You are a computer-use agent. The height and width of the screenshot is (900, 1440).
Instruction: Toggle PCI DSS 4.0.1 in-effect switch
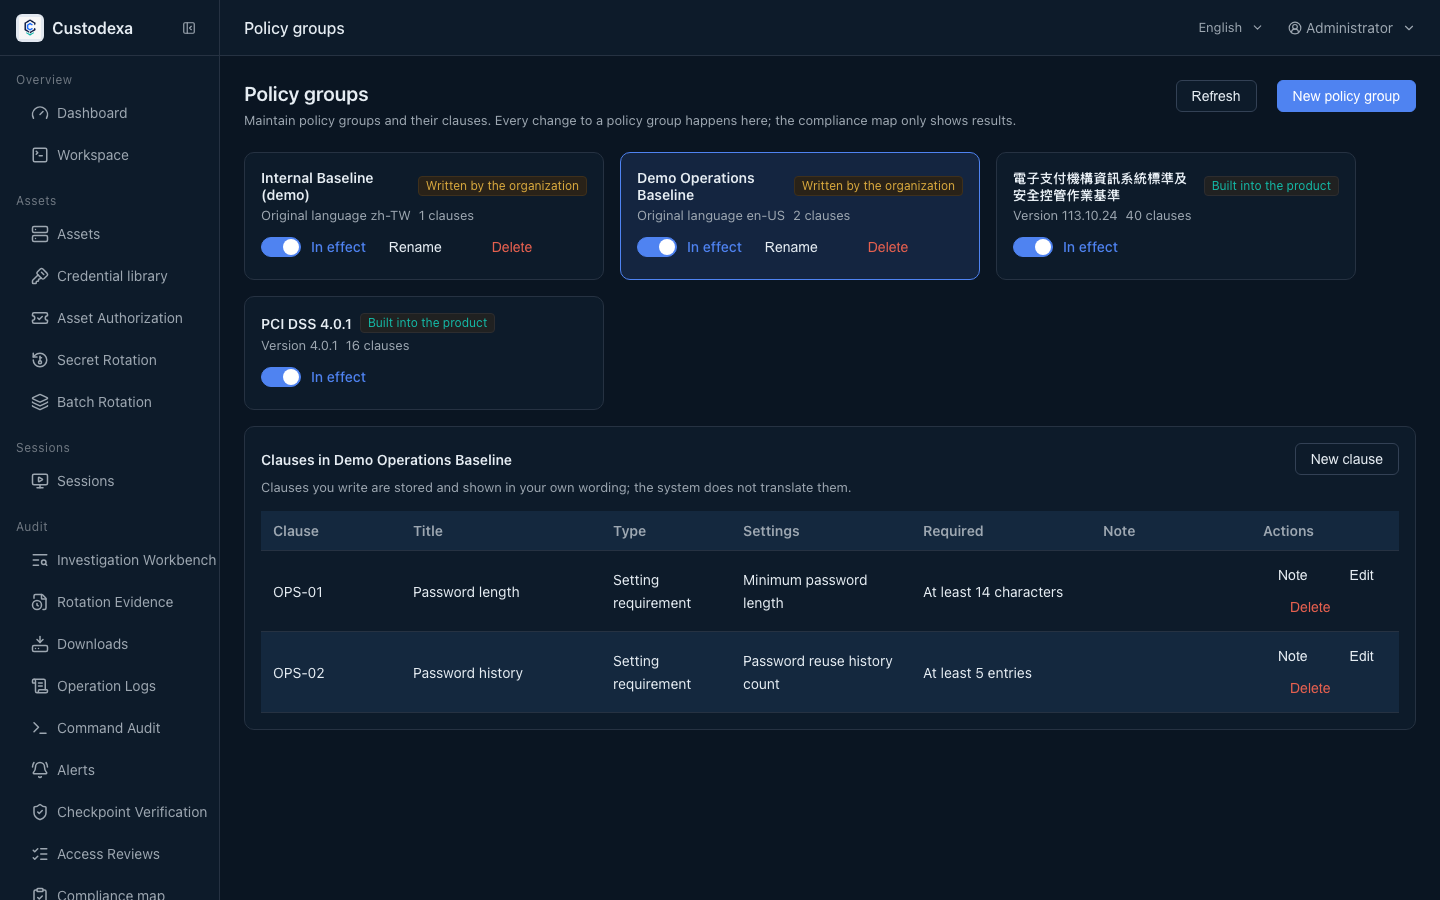coord(281,377)
